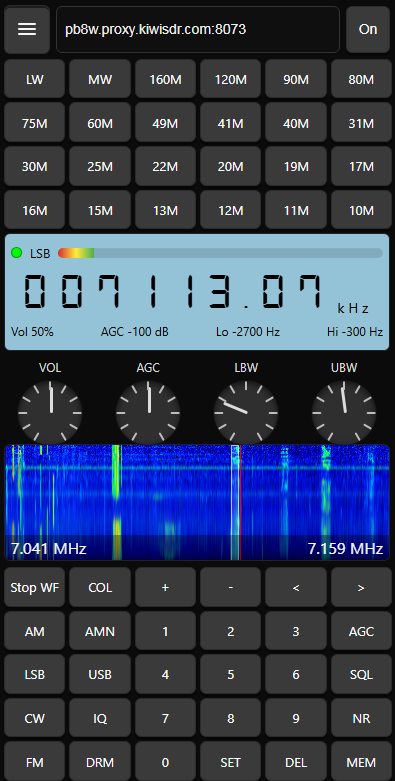Zoom in waterfall with plus button
Image resolution: width=395 pixels, height=781 pixels.
165,588
